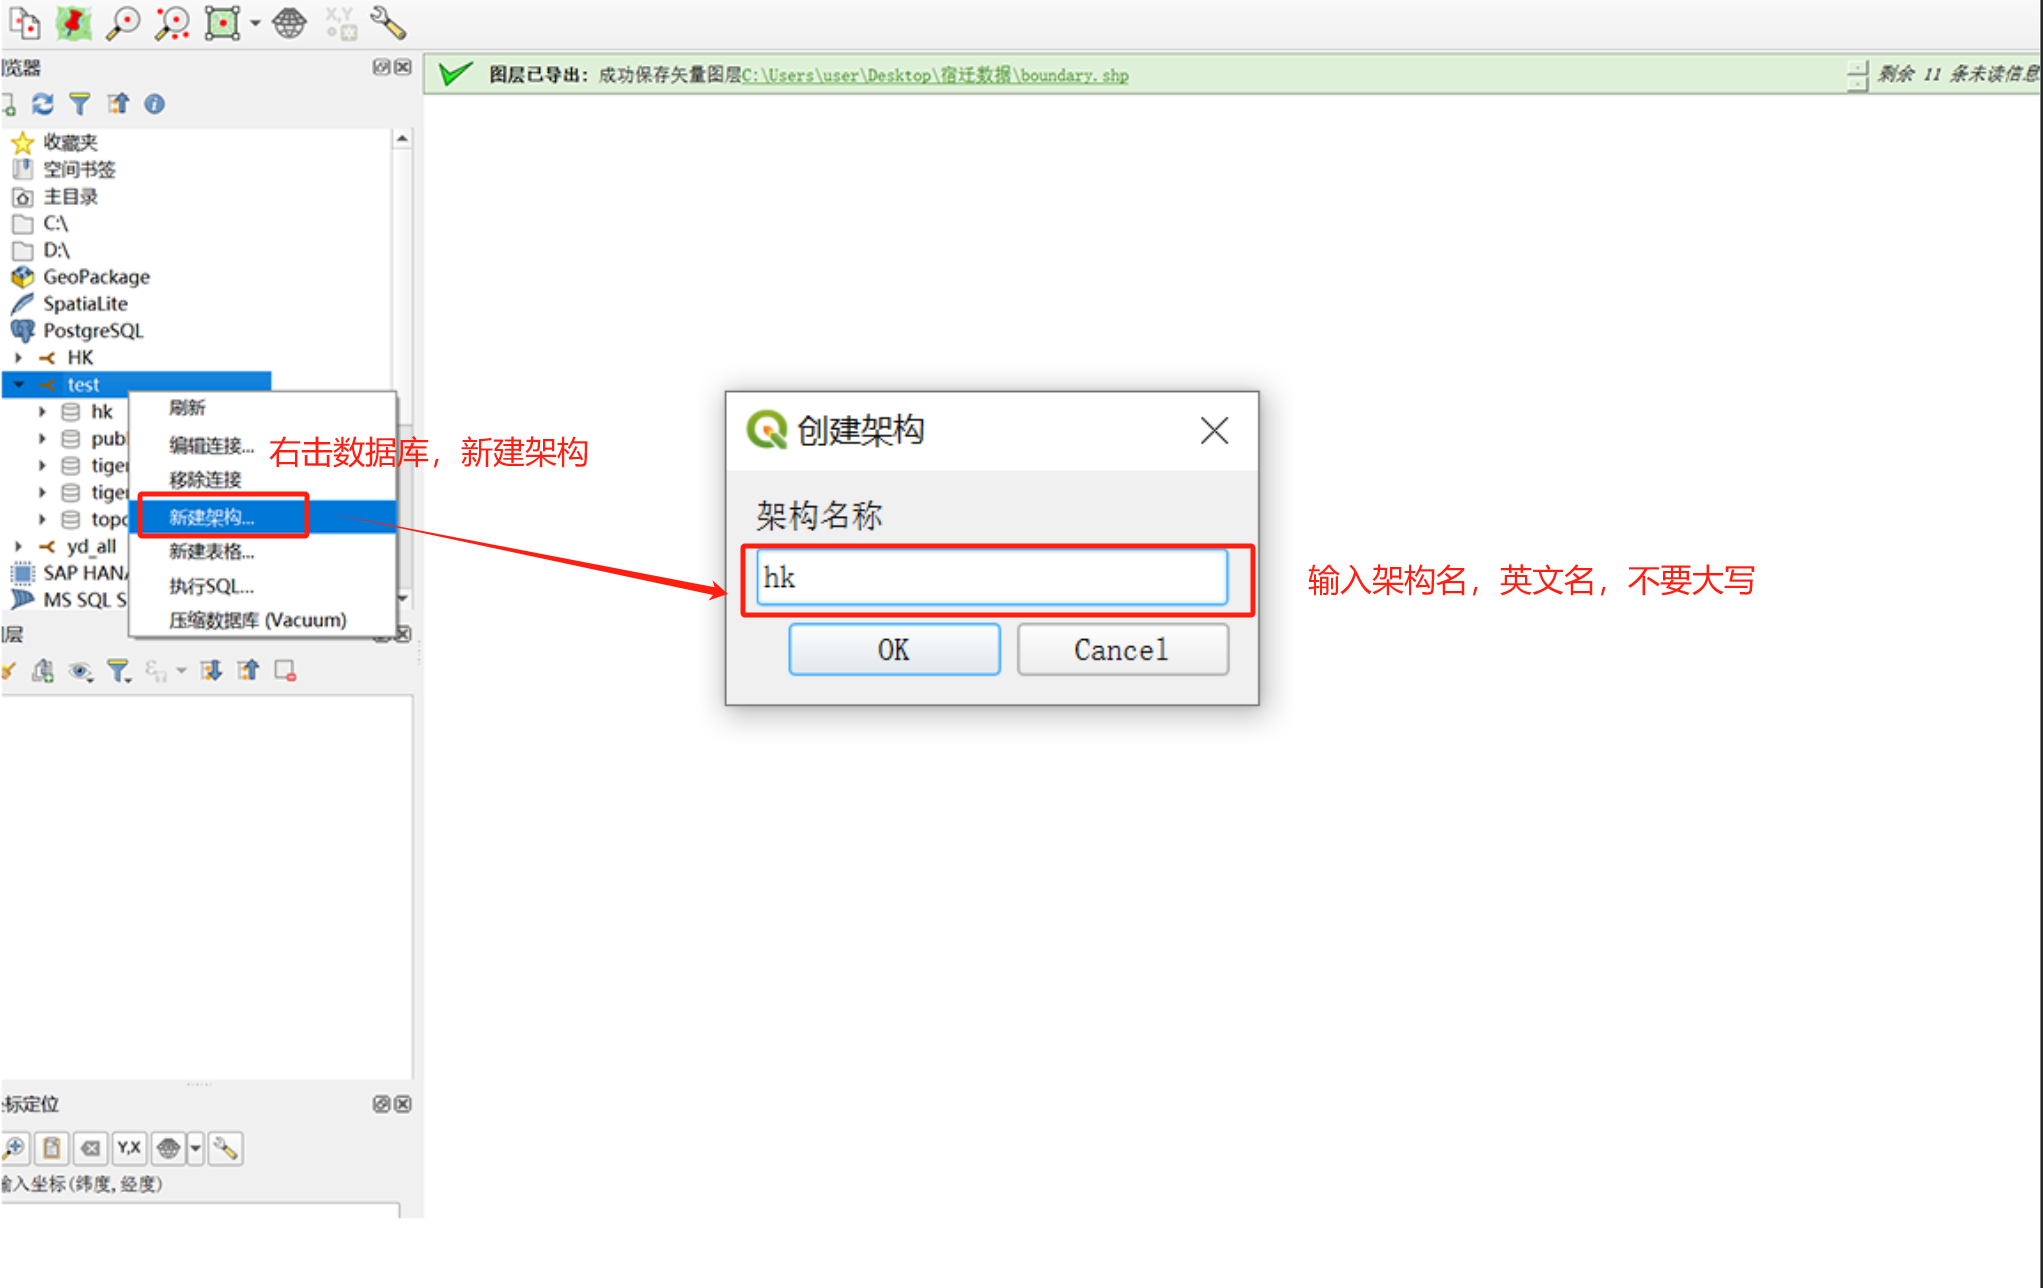Image resolution: width=2043 pixels, height=1288 pixels.
Task: Toggle Y,X coordinate order in locator bar
Action: pos(129,1148)
